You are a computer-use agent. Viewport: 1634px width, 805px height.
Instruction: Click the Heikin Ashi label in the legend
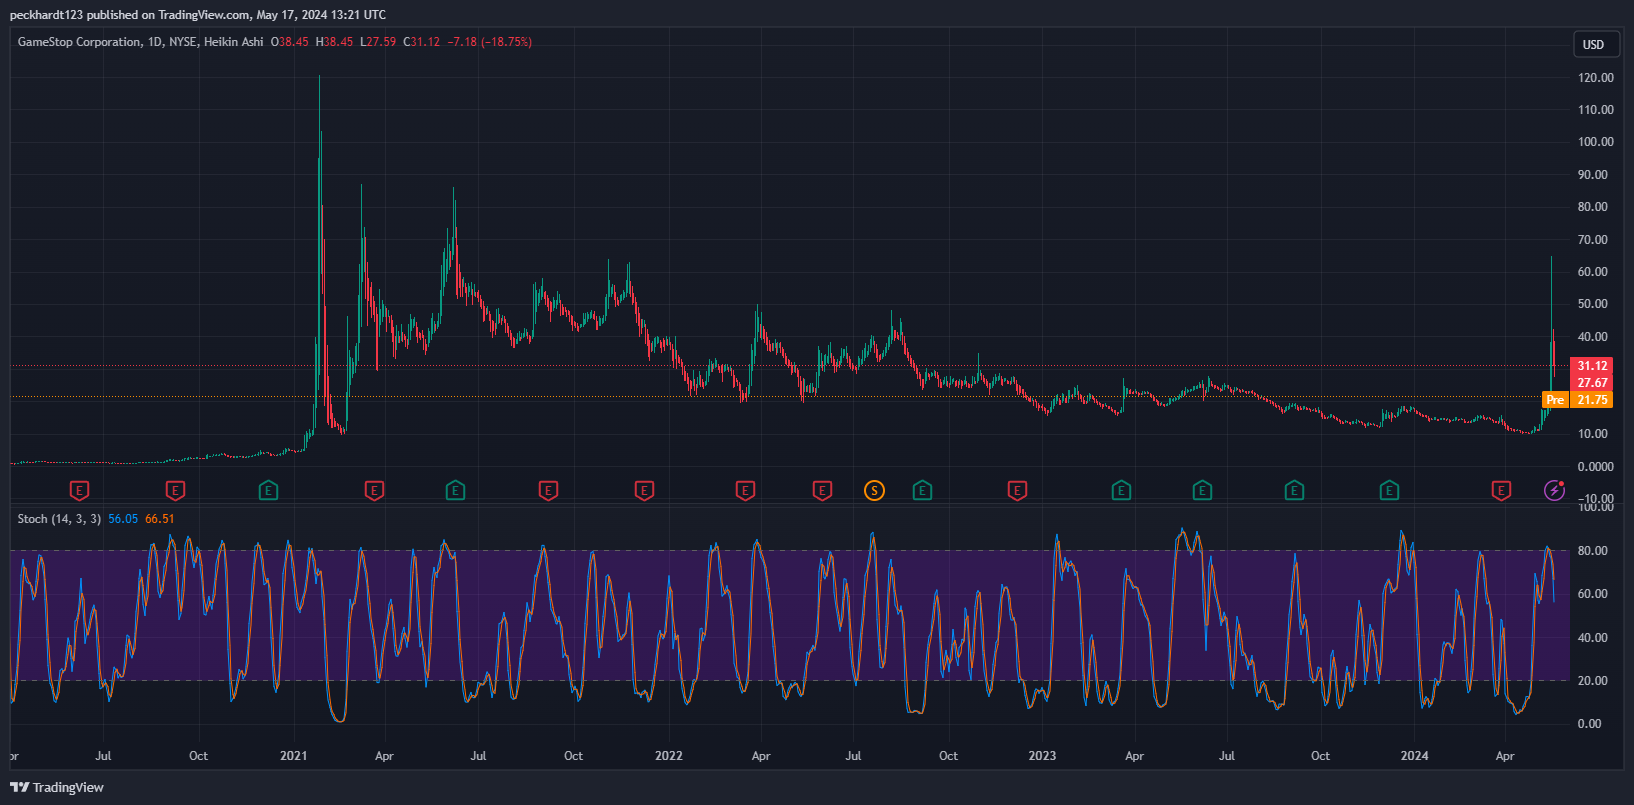234,42
